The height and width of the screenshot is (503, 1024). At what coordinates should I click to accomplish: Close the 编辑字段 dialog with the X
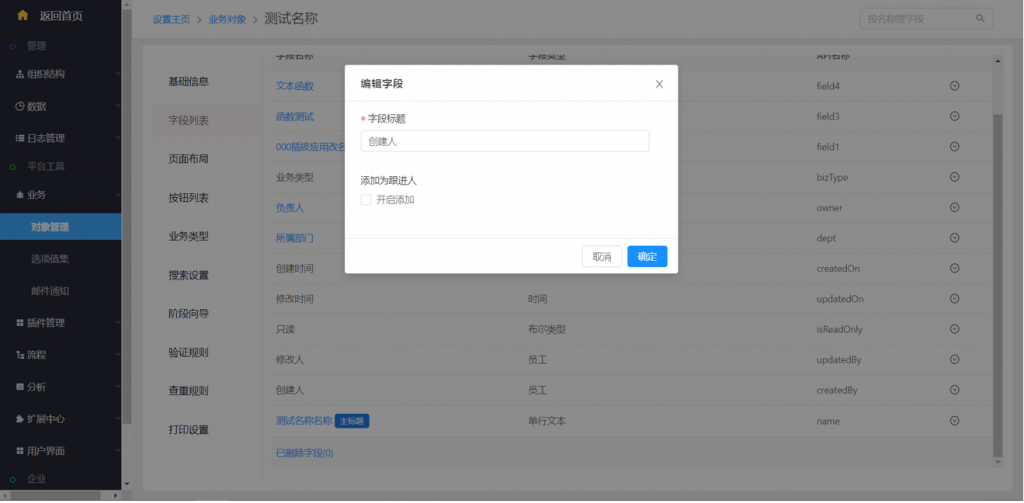click(x=659, y=84)
